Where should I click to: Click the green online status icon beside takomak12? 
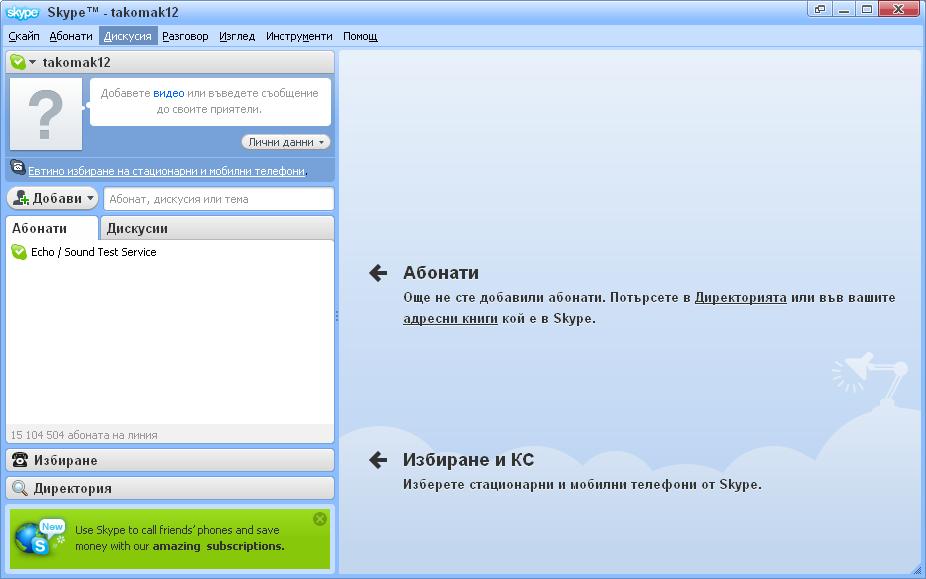18,62
